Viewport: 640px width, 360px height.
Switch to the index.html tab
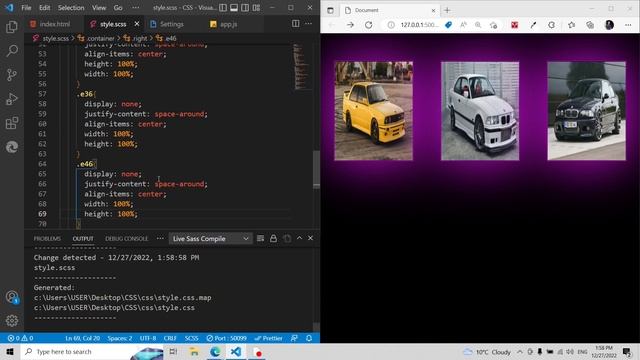tap(54, 24)
